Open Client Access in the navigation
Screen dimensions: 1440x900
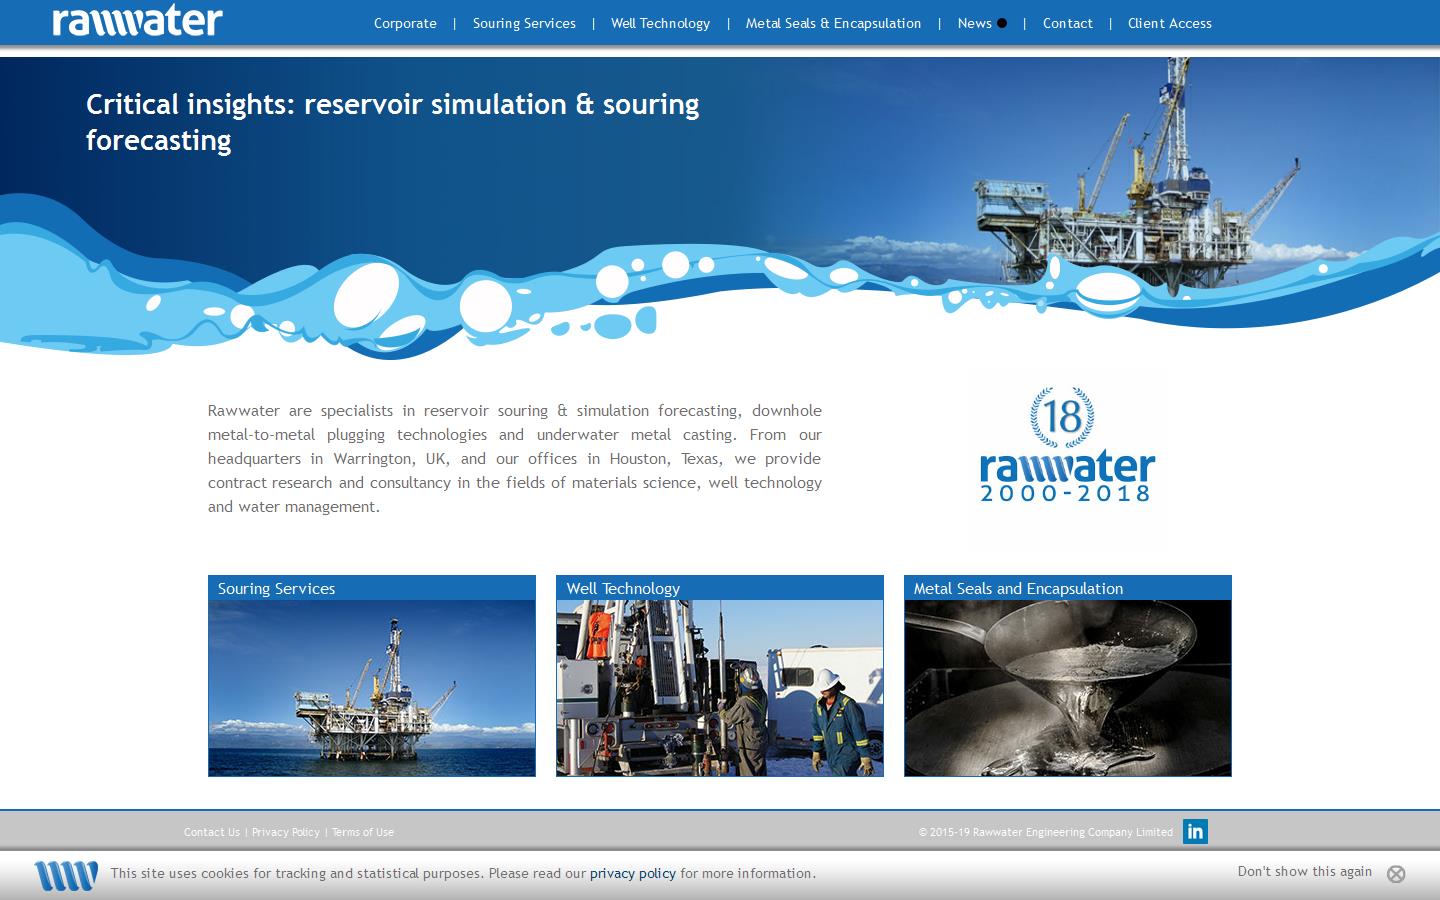[1169, 23]
